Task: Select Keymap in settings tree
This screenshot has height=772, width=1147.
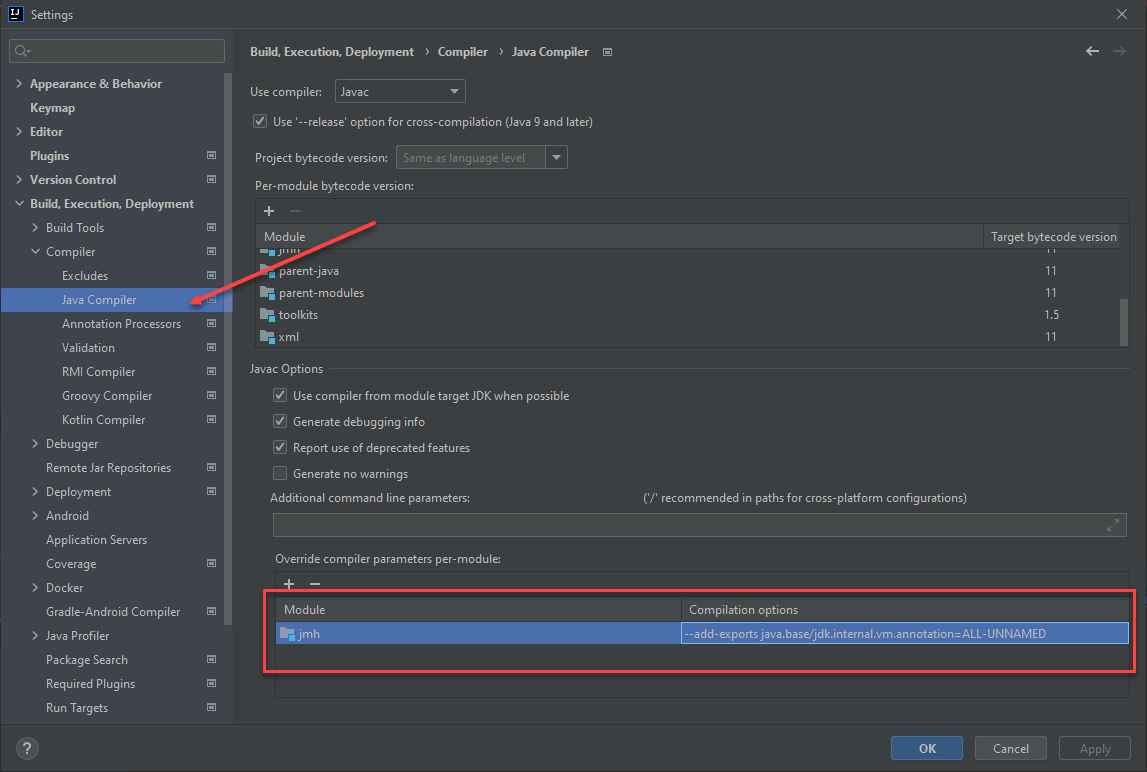Action: click(x=52, y=108)
